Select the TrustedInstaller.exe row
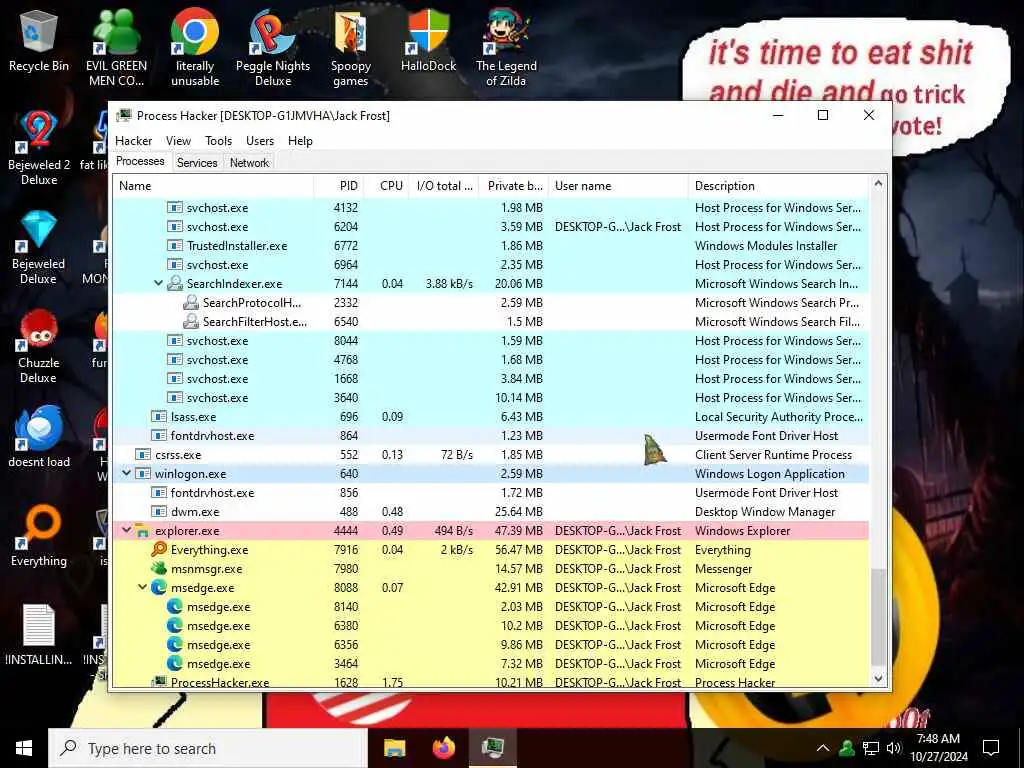 [491, 246]
